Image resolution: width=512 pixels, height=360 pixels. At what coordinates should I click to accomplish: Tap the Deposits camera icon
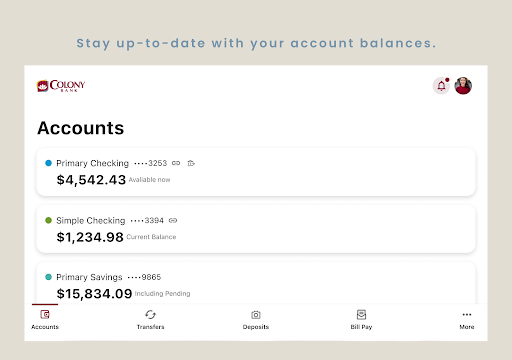click(x=256, y=315)
